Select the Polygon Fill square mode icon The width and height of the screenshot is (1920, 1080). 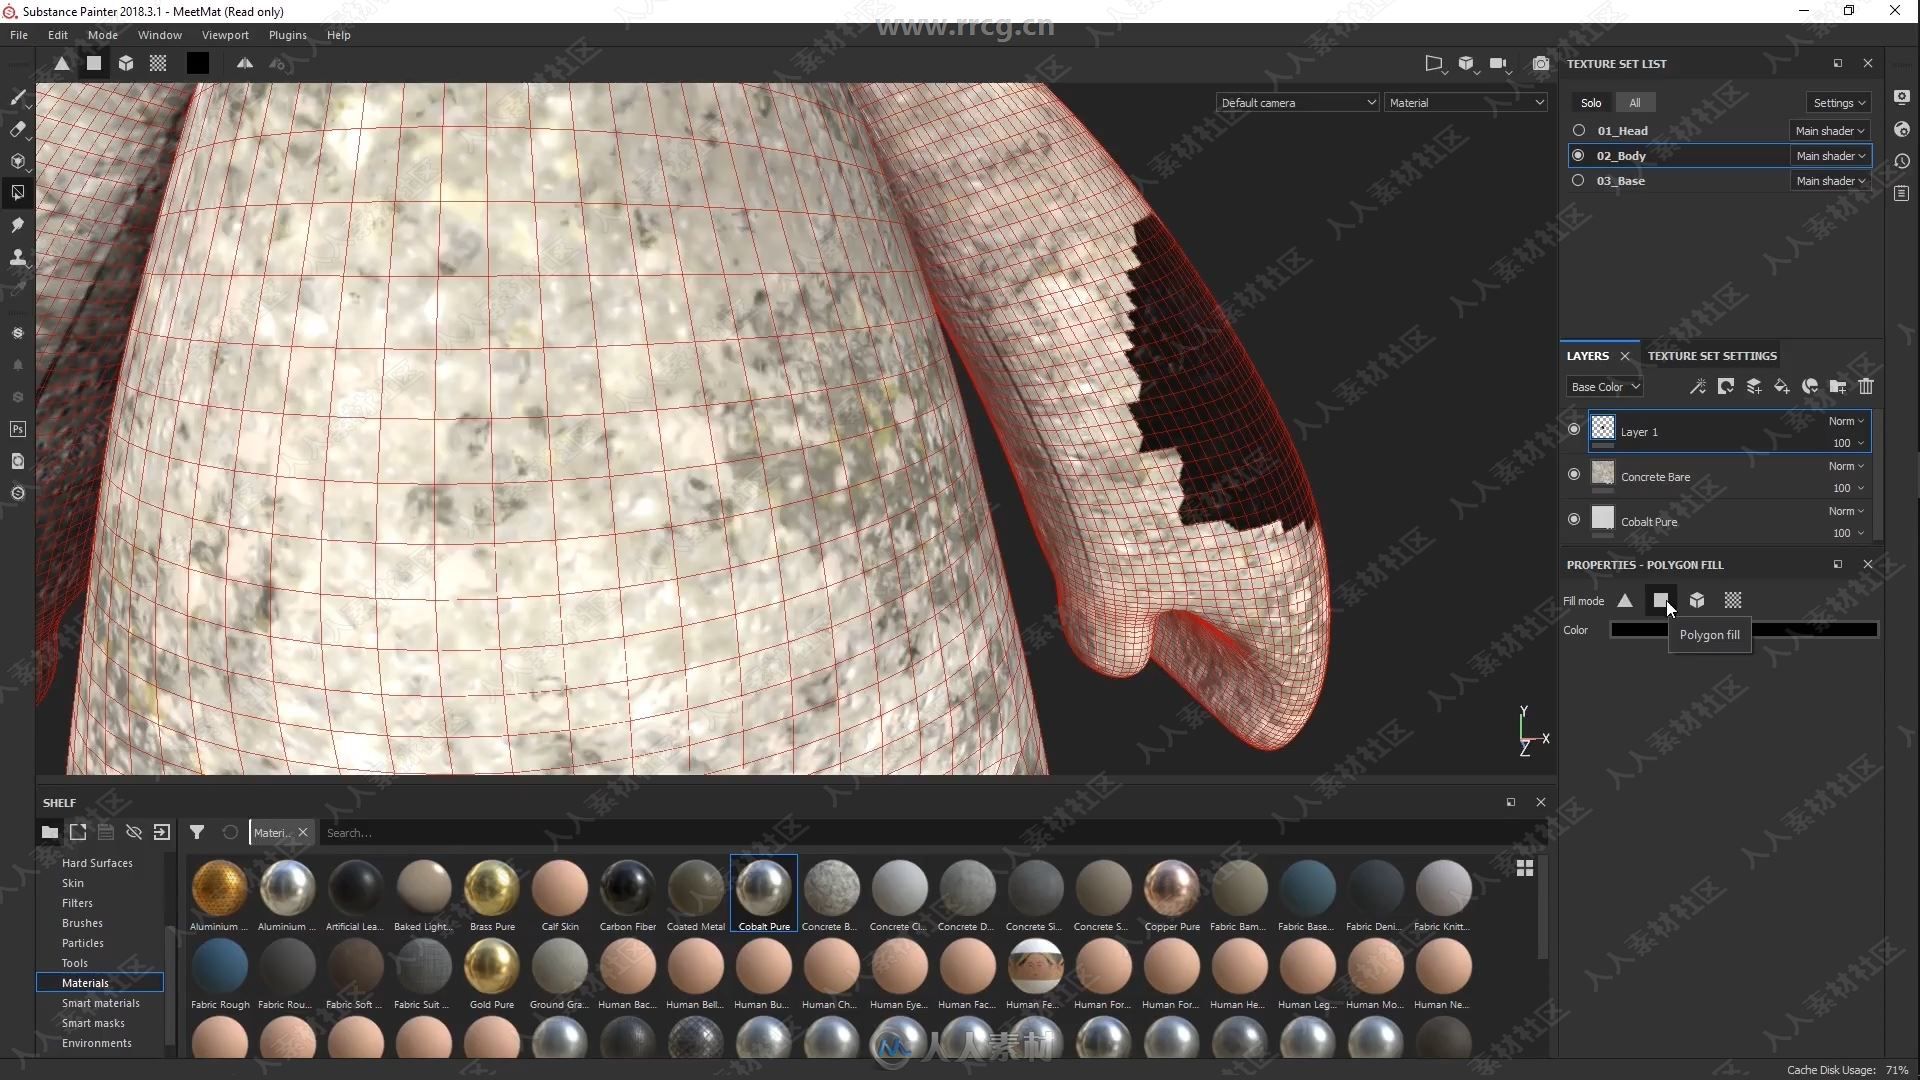click(1659, 600)
